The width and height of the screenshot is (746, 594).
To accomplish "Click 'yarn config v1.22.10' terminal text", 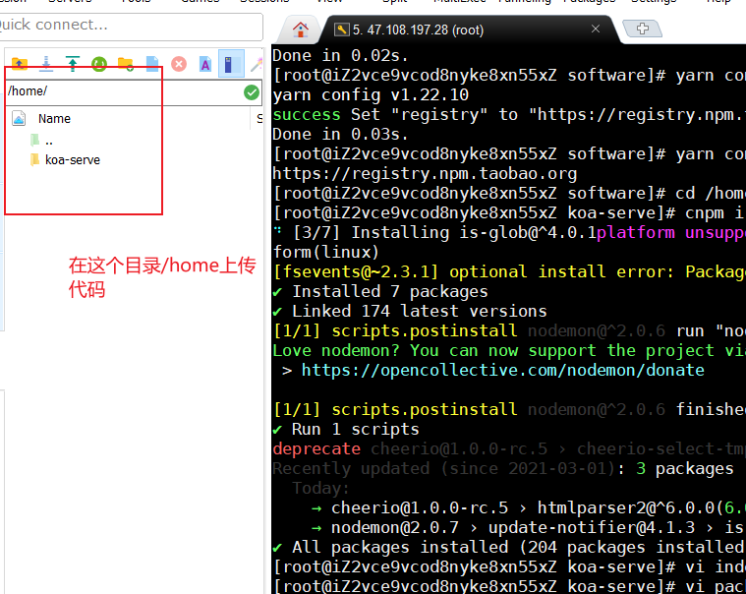I will point(371,95).
